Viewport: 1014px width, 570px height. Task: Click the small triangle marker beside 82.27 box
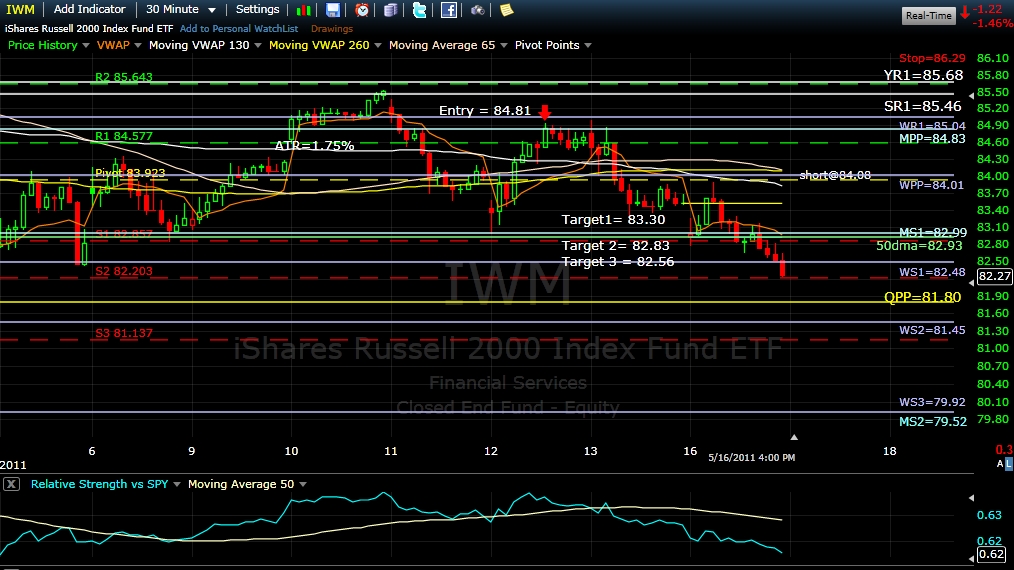tap(971, 283)
